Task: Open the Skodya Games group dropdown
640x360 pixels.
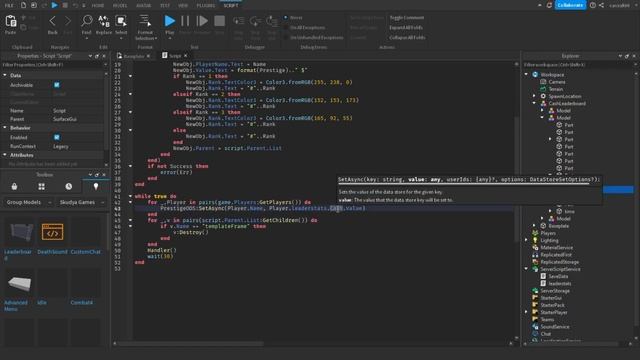Action: click(81, 202)
